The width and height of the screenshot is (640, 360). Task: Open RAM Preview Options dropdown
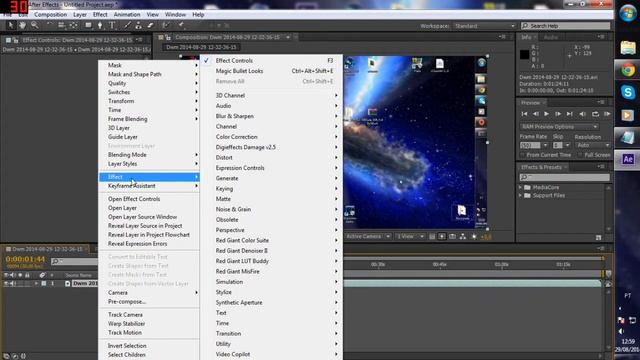click(x=559, y=127)
